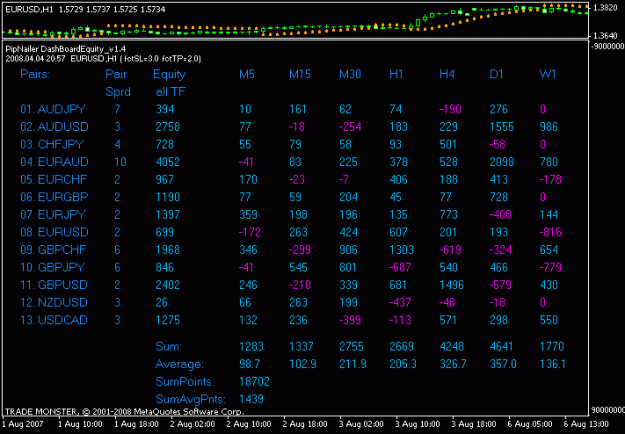This screenshot has height=434, width=625.
Task: Click EURAUD equity value 4052
Action: (168, 162)
